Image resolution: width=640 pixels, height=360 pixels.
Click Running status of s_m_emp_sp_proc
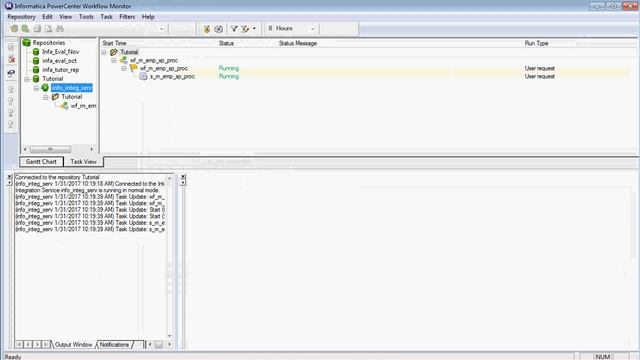229,76
